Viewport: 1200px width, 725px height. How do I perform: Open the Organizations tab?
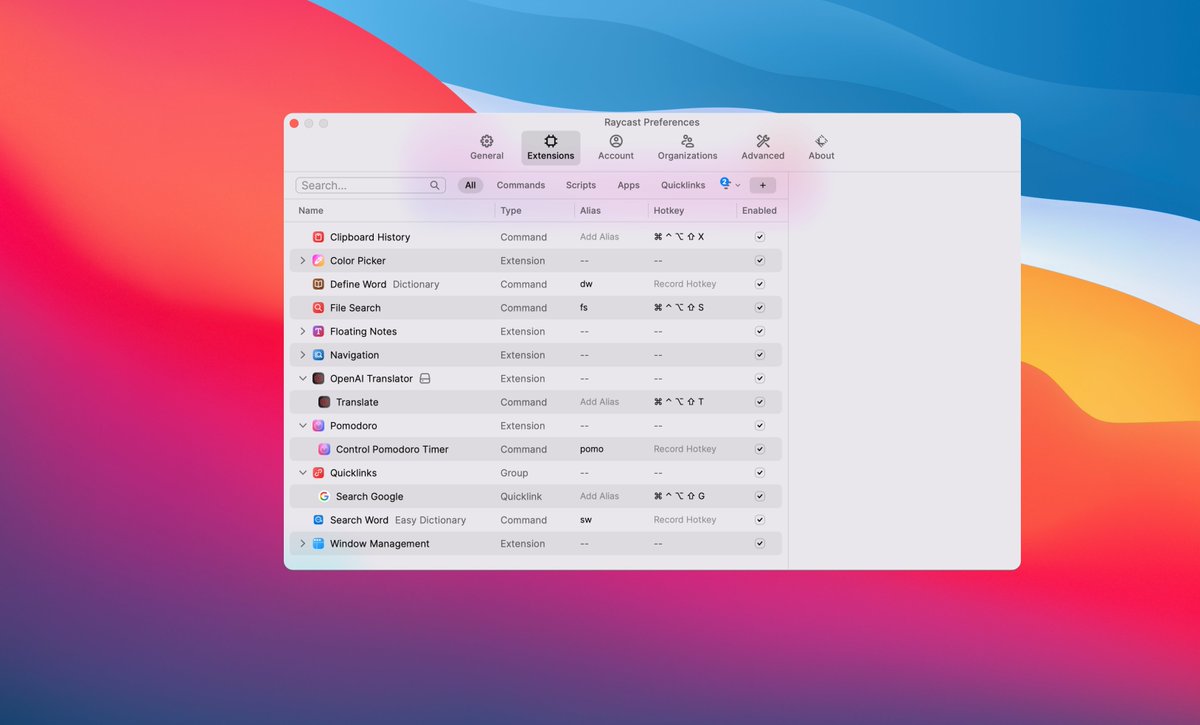click(687, 148)
